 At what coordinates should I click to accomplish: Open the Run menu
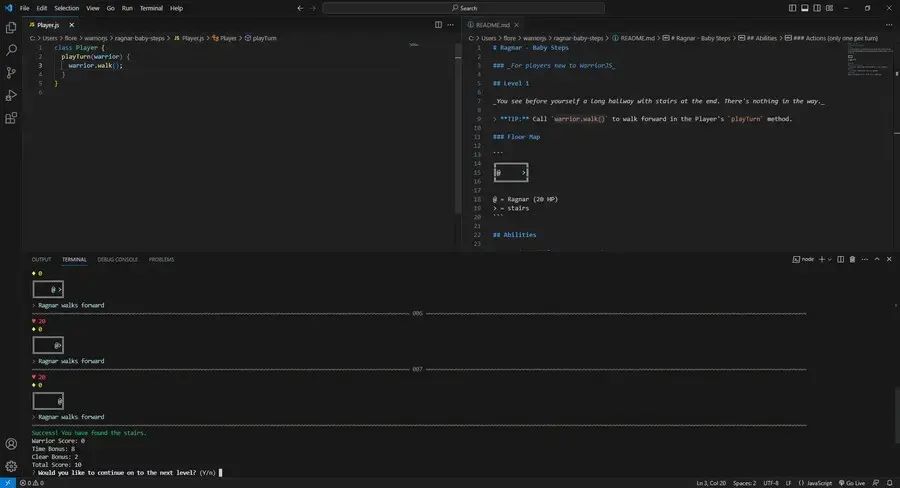127,8
